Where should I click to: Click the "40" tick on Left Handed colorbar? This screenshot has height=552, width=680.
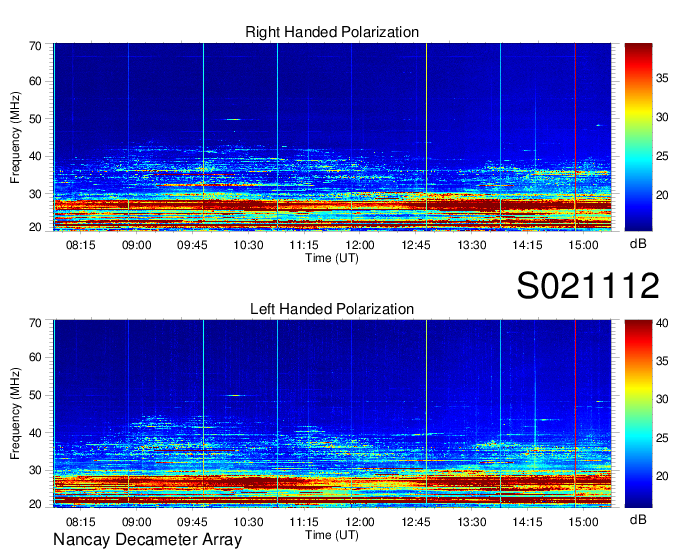tap(662, 323)
